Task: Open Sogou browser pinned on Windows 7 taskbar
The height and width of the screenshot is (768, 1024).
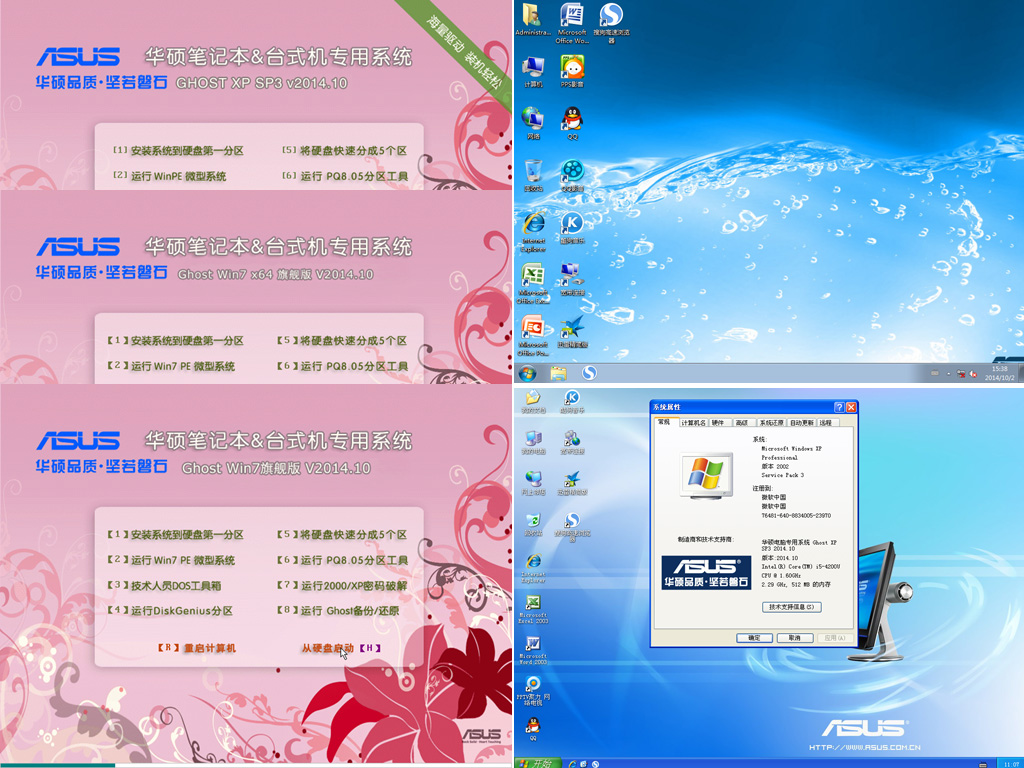Action: pyautogui.click(x=589, y=373)
